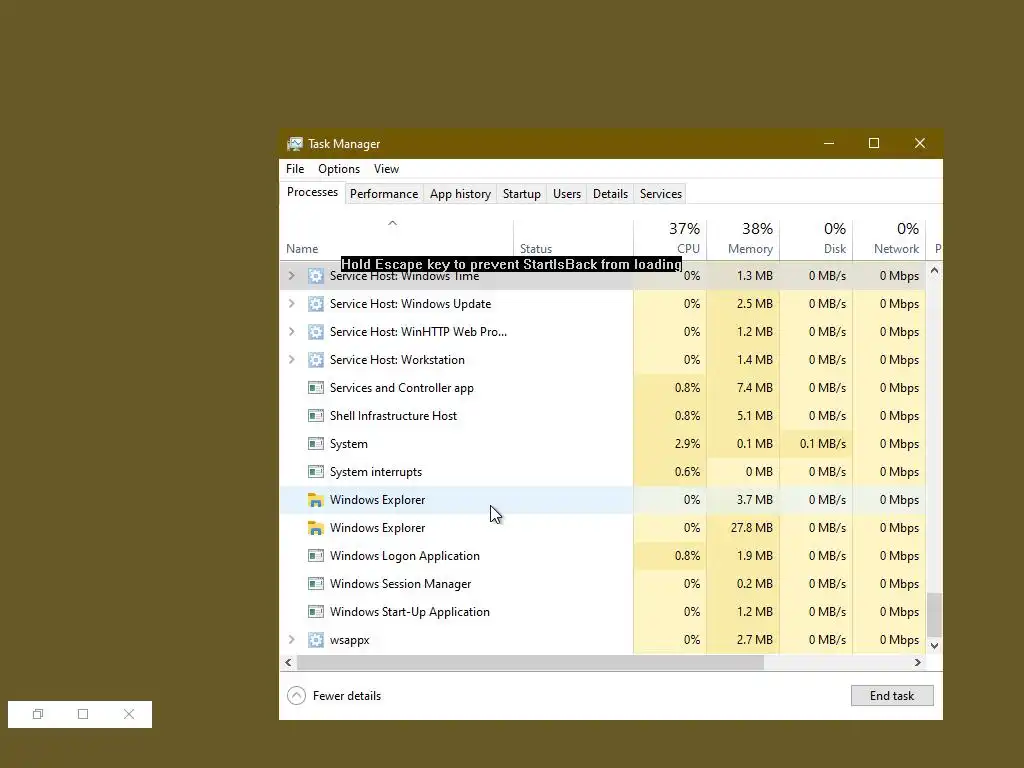Minimize the Task Manager window
Image resolution: width=1024 pixels, height=768 pixels.
click(x=829, y=144)
